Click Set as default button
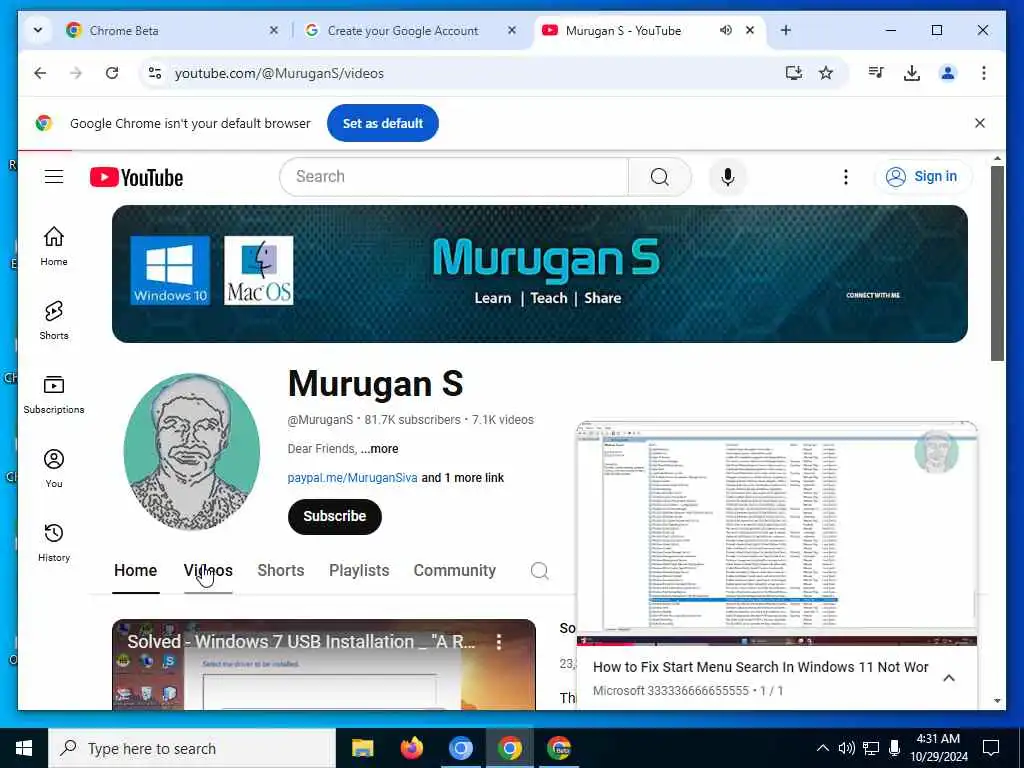 point(383,123)
